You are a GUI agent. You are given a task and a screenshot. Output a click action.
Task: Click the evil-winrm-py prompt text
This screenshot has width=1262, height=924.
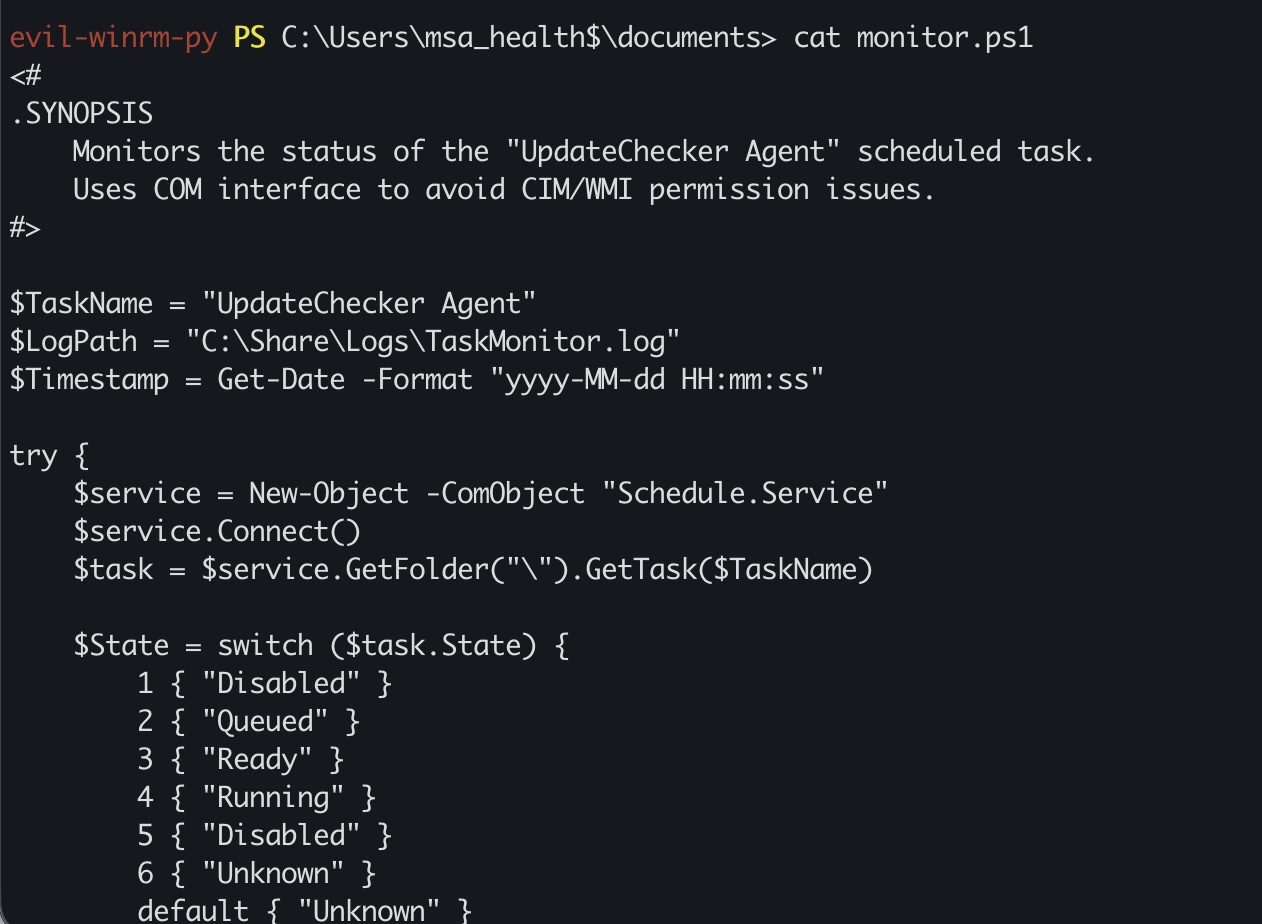tap(113, 38)
